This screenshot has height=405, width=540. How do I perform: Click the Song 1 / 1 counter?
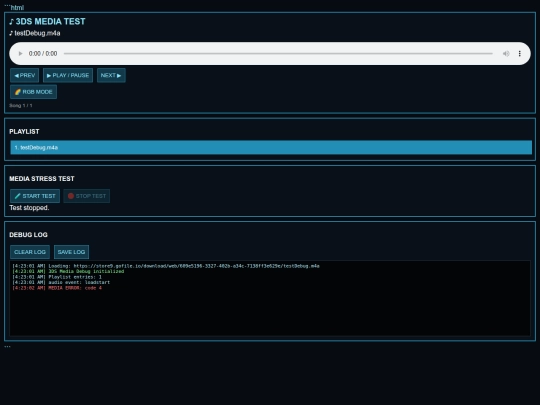(x=21, y=105)
